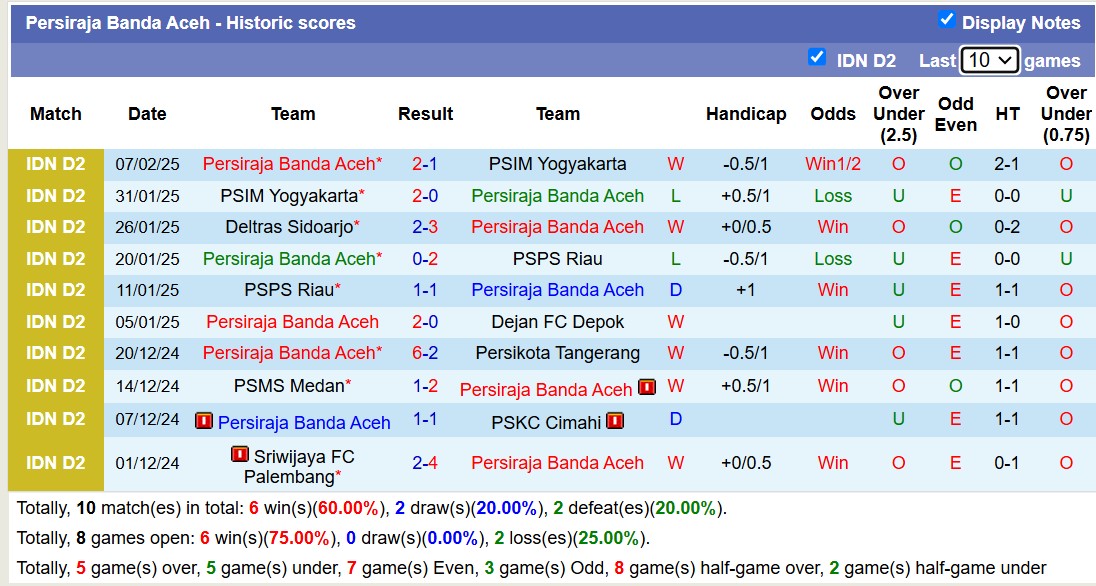Click the note icon before Persiraja Banda Aceh on 07/12/24

(206, 421)
